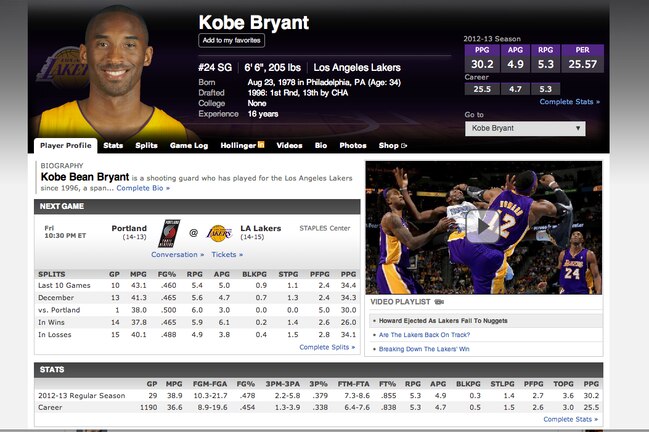Click the Tickets link
Viewport: 649px width, 432px height.
click(227, 254)
